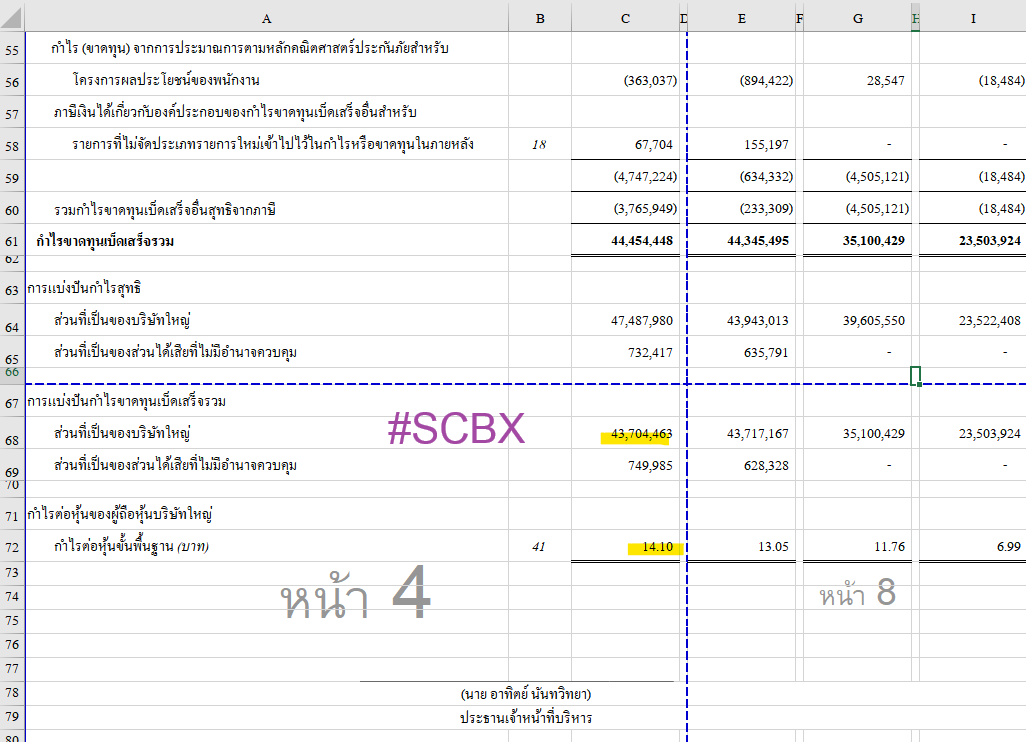Select column B header

point(540,18)
